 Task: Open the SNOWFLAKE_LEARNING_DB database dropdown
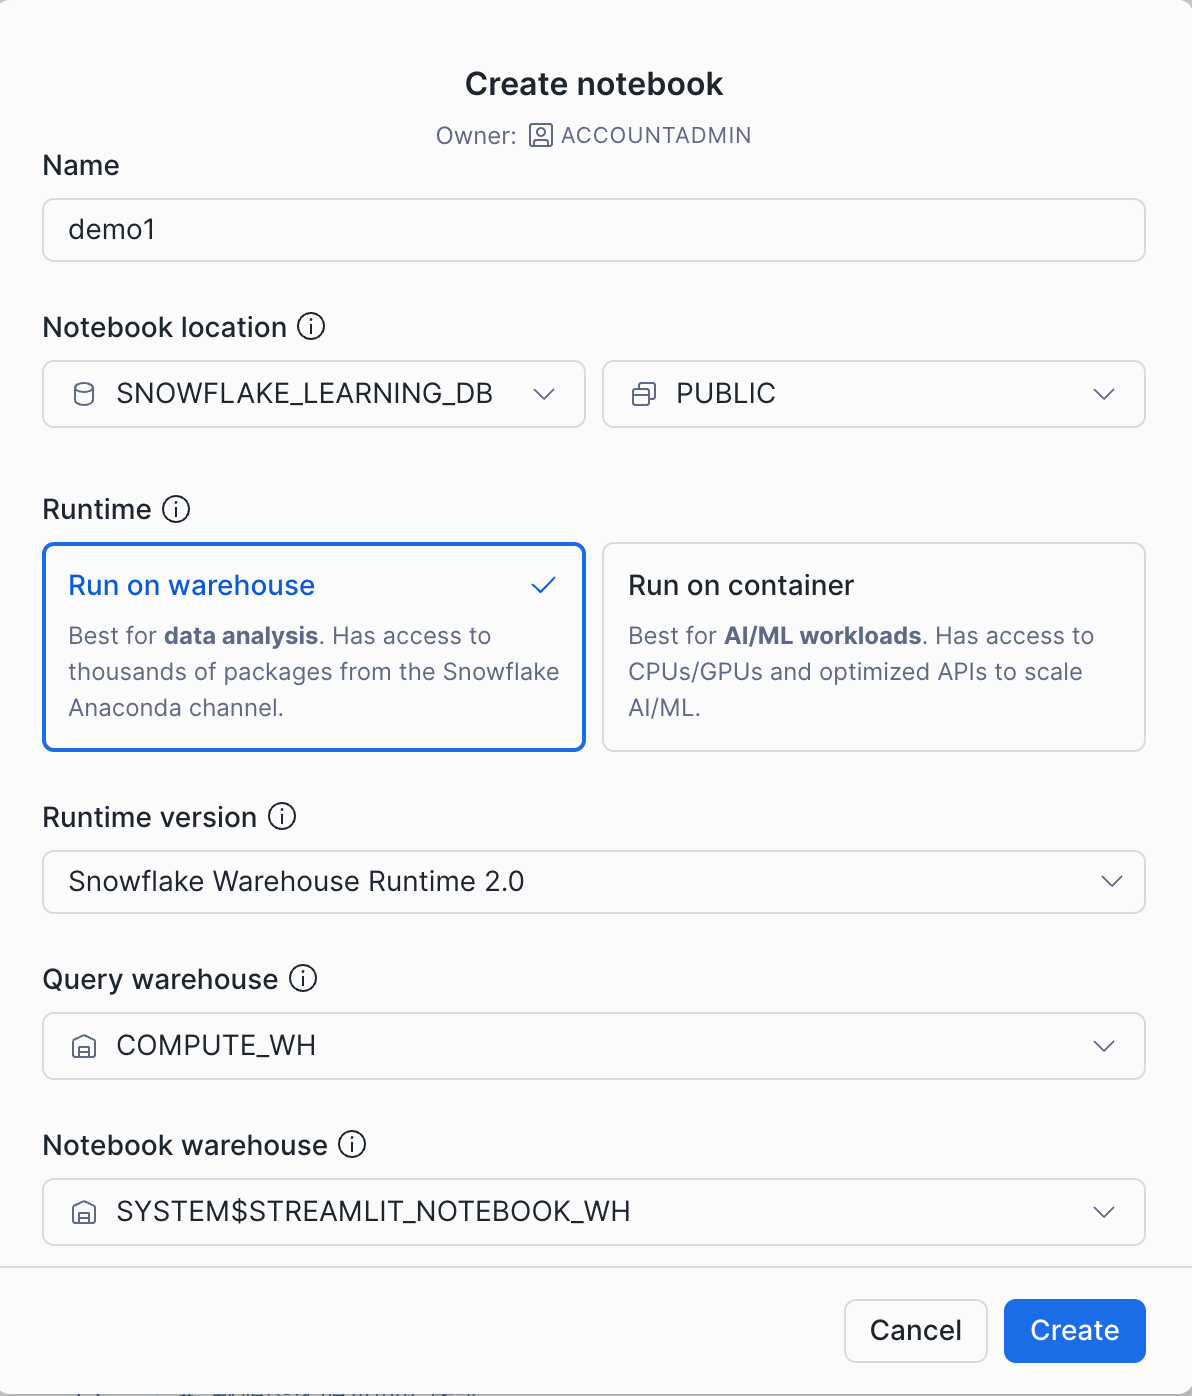pos(313,394)
